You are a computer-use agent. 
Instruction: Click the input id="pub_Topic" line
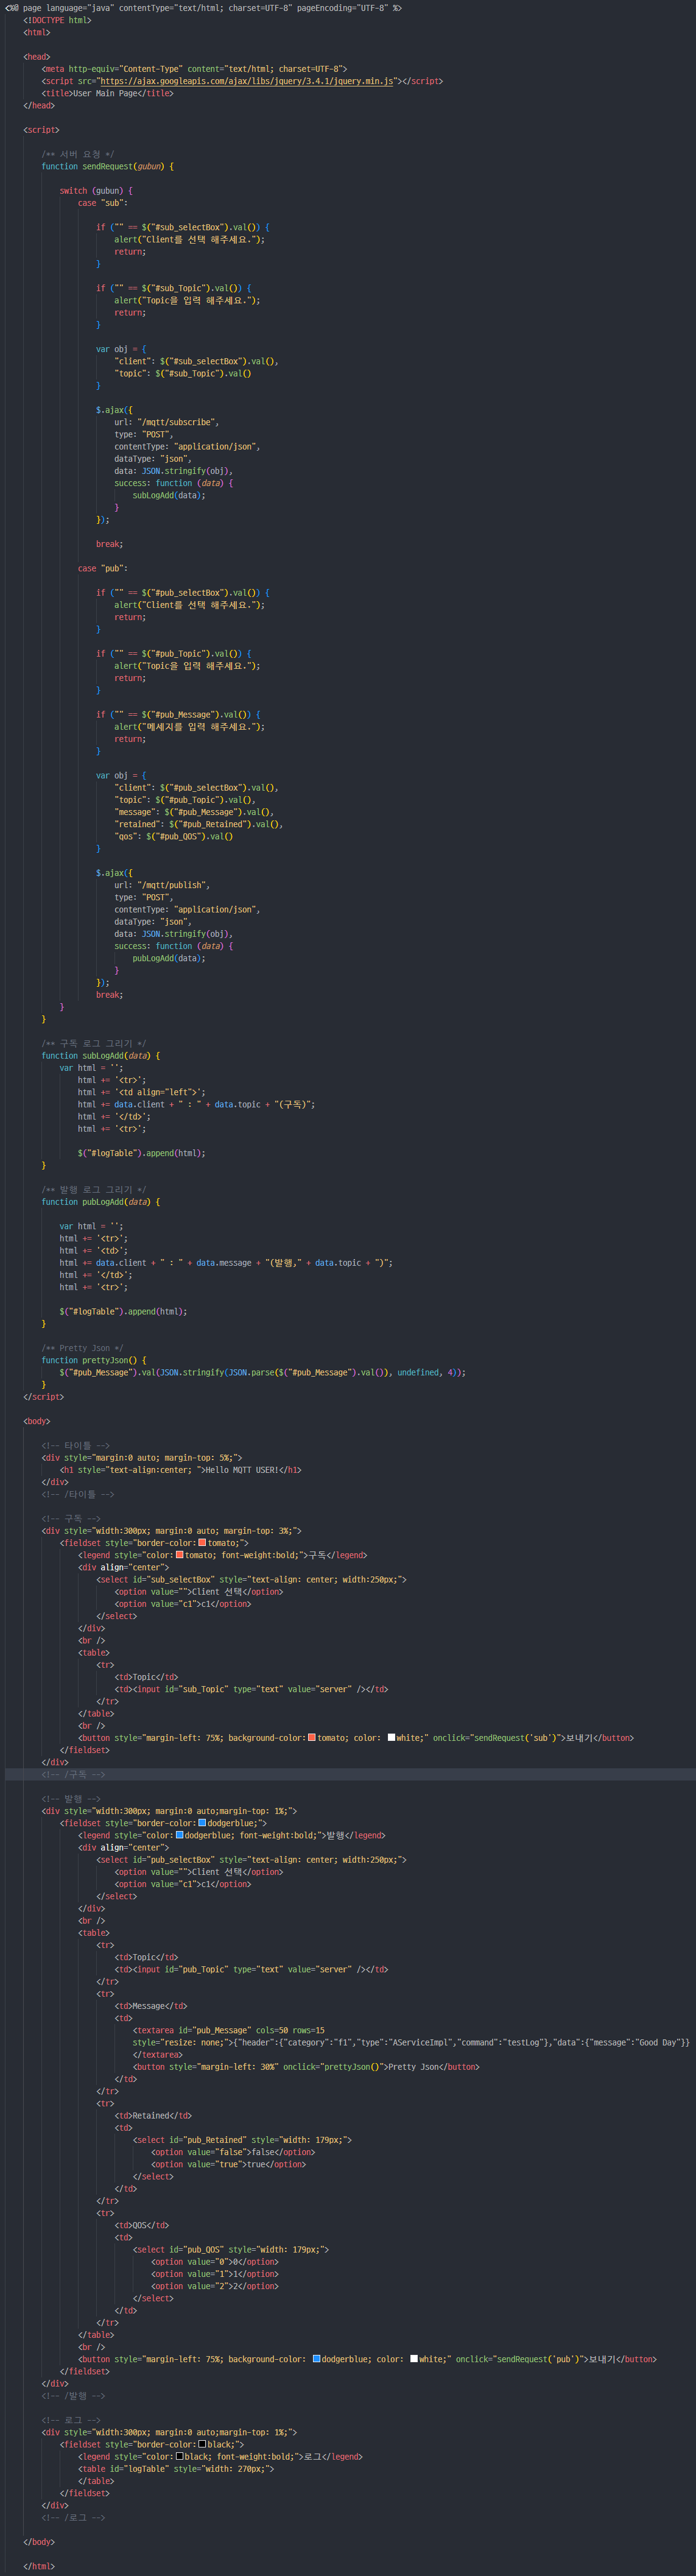click(x=251, y=1970)
